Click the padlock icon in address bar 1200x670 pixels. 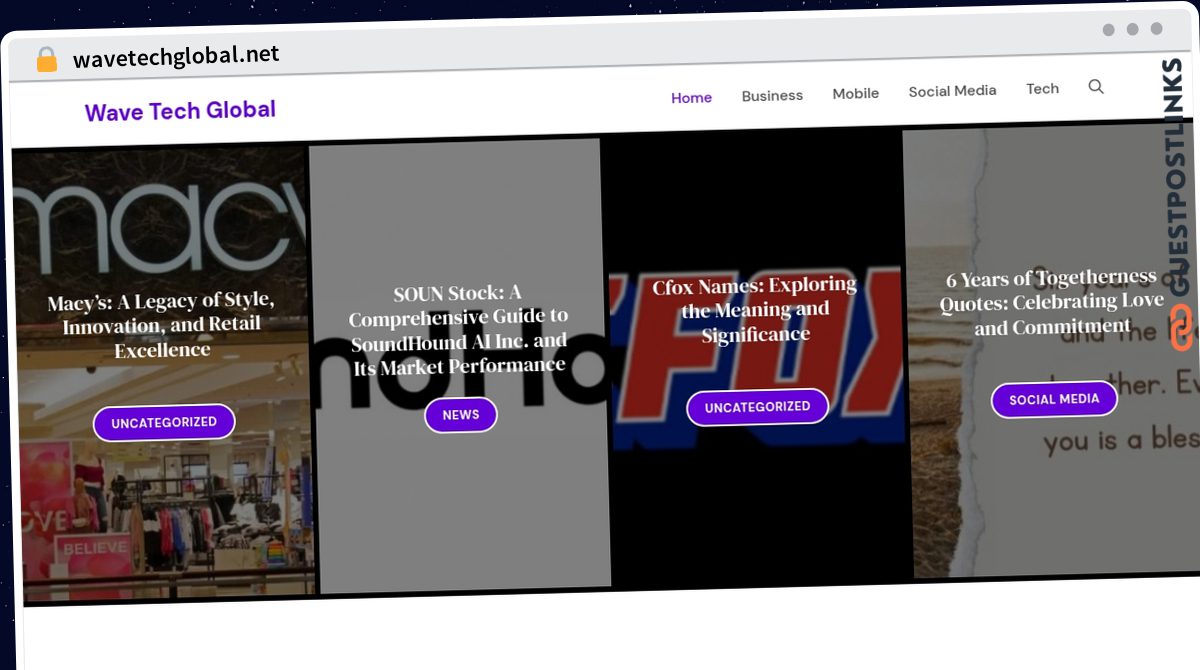click(x=46, y=60)
